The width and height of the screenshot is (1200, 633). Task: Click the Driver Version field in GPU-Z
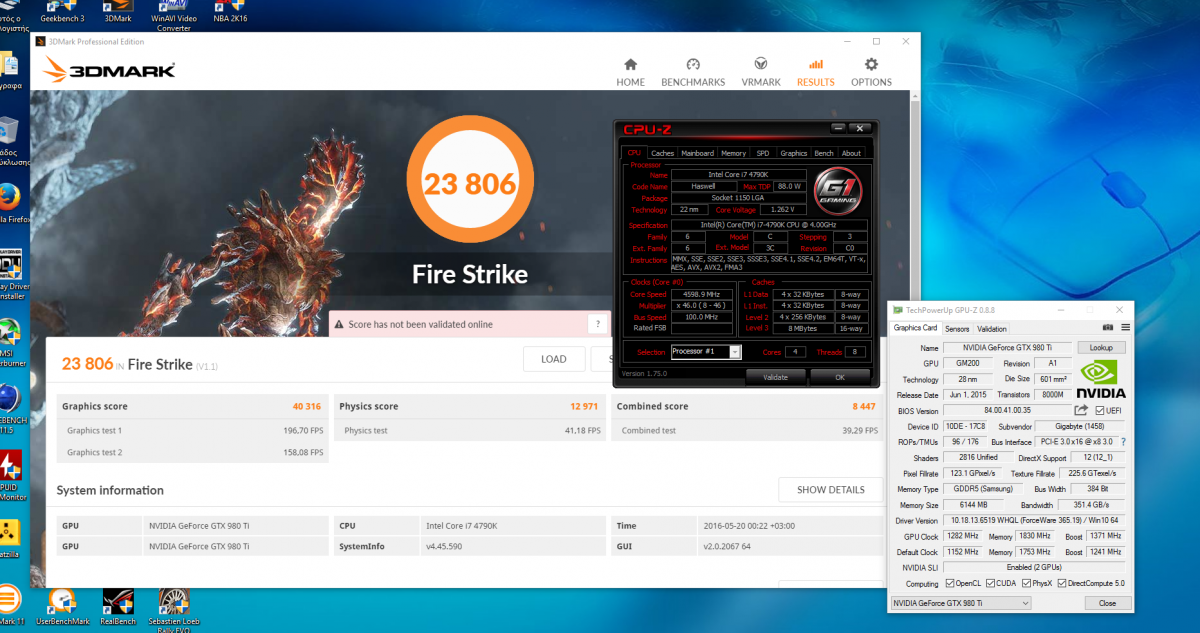click(x=1034, y=520)
